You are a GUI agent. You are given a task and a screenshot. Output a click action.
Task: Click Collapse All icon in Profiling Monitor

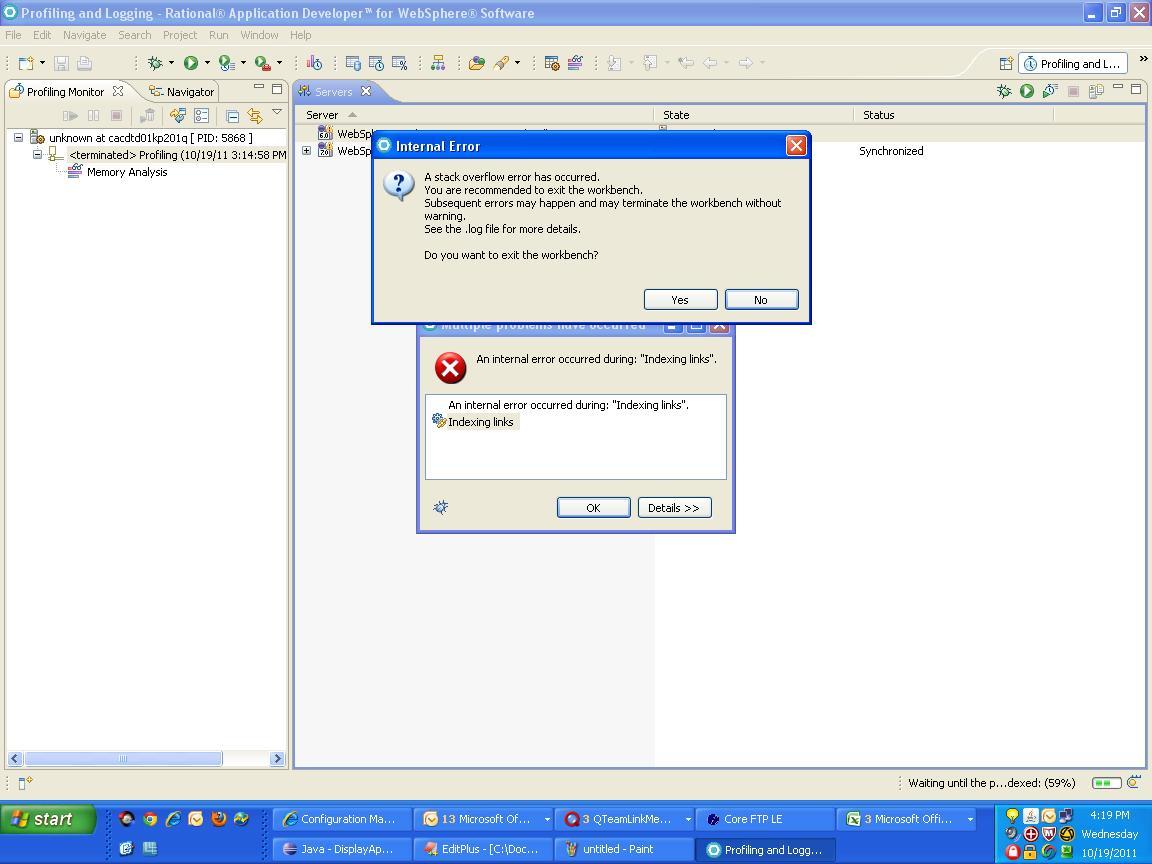(x=232, y=115)
